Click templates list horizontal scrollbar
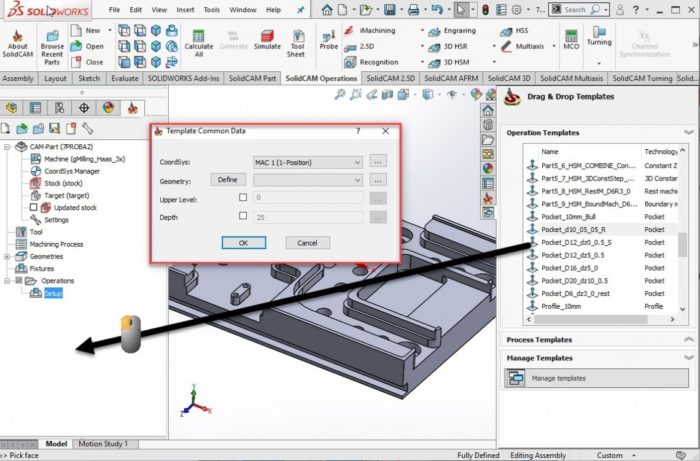The width and height of the screenshot is (700, 461). pyautogui.click(x=590, y=320)
